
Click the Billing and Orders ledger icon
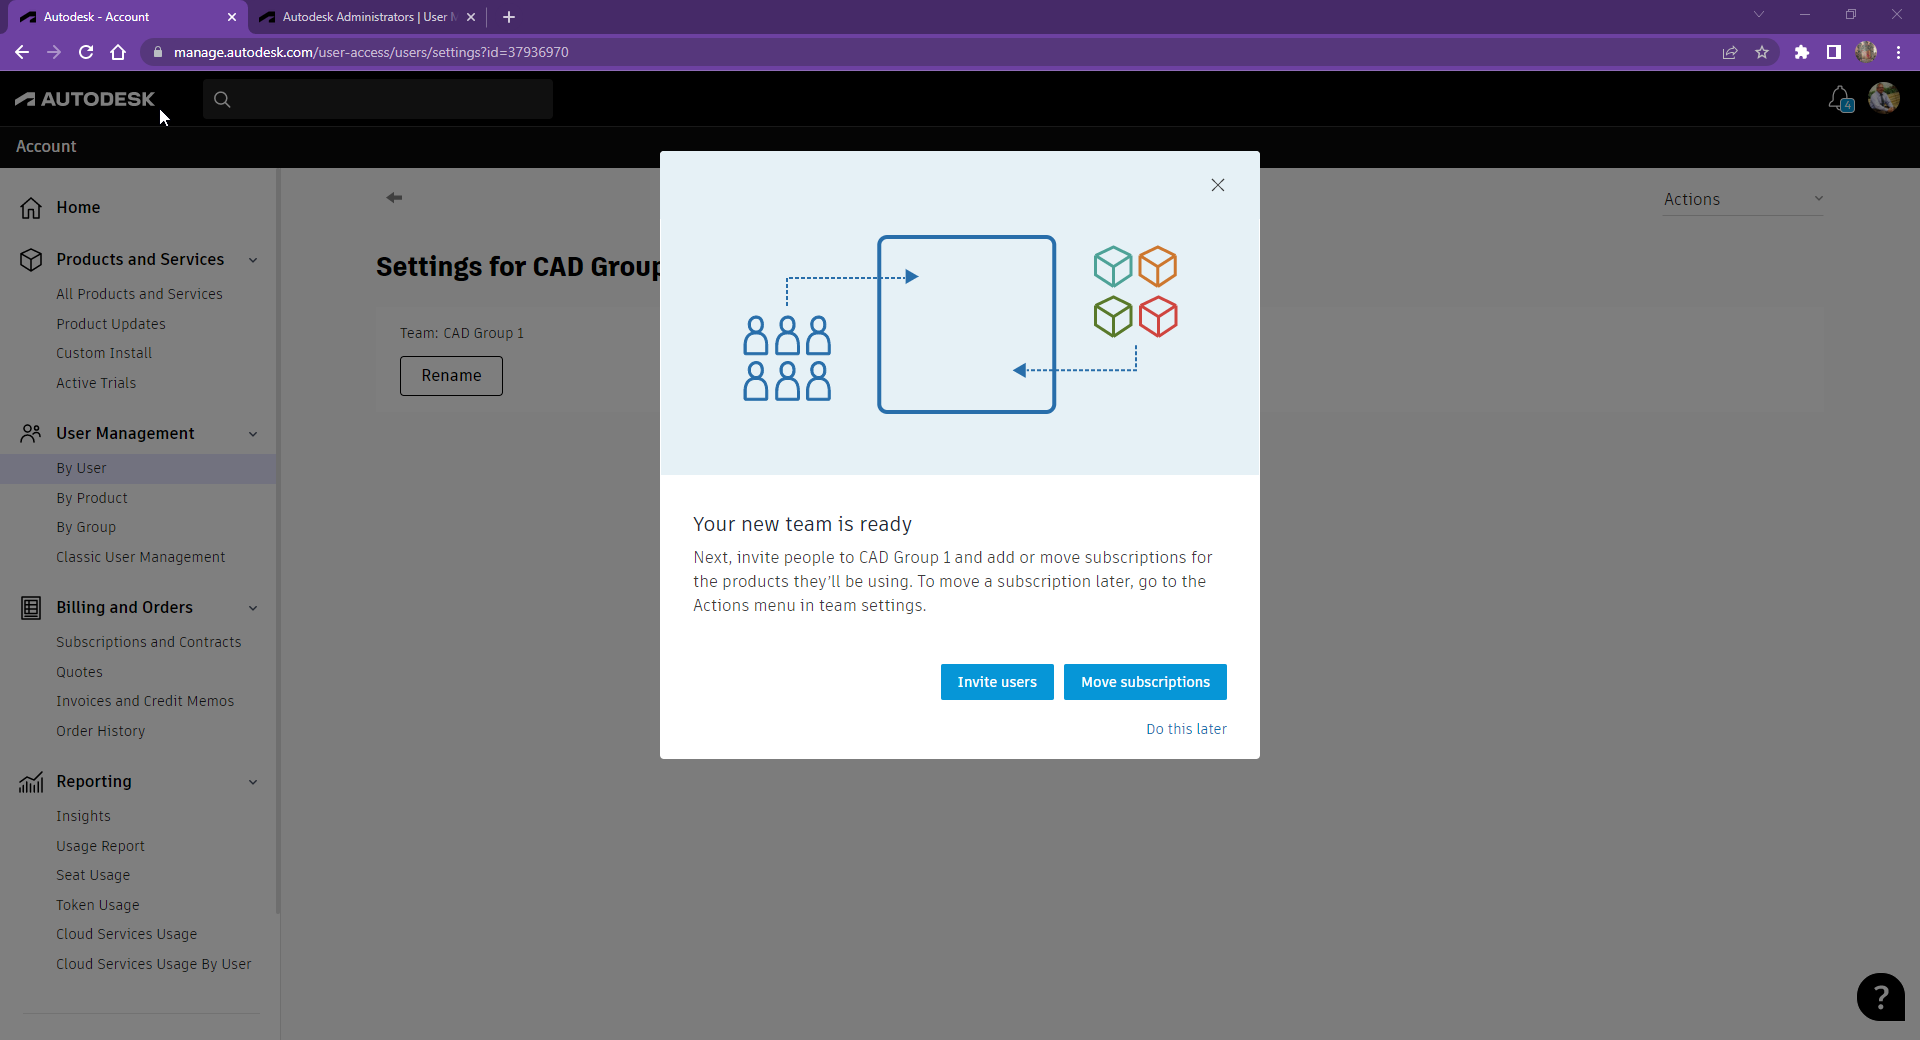click(x=31, y=608)
